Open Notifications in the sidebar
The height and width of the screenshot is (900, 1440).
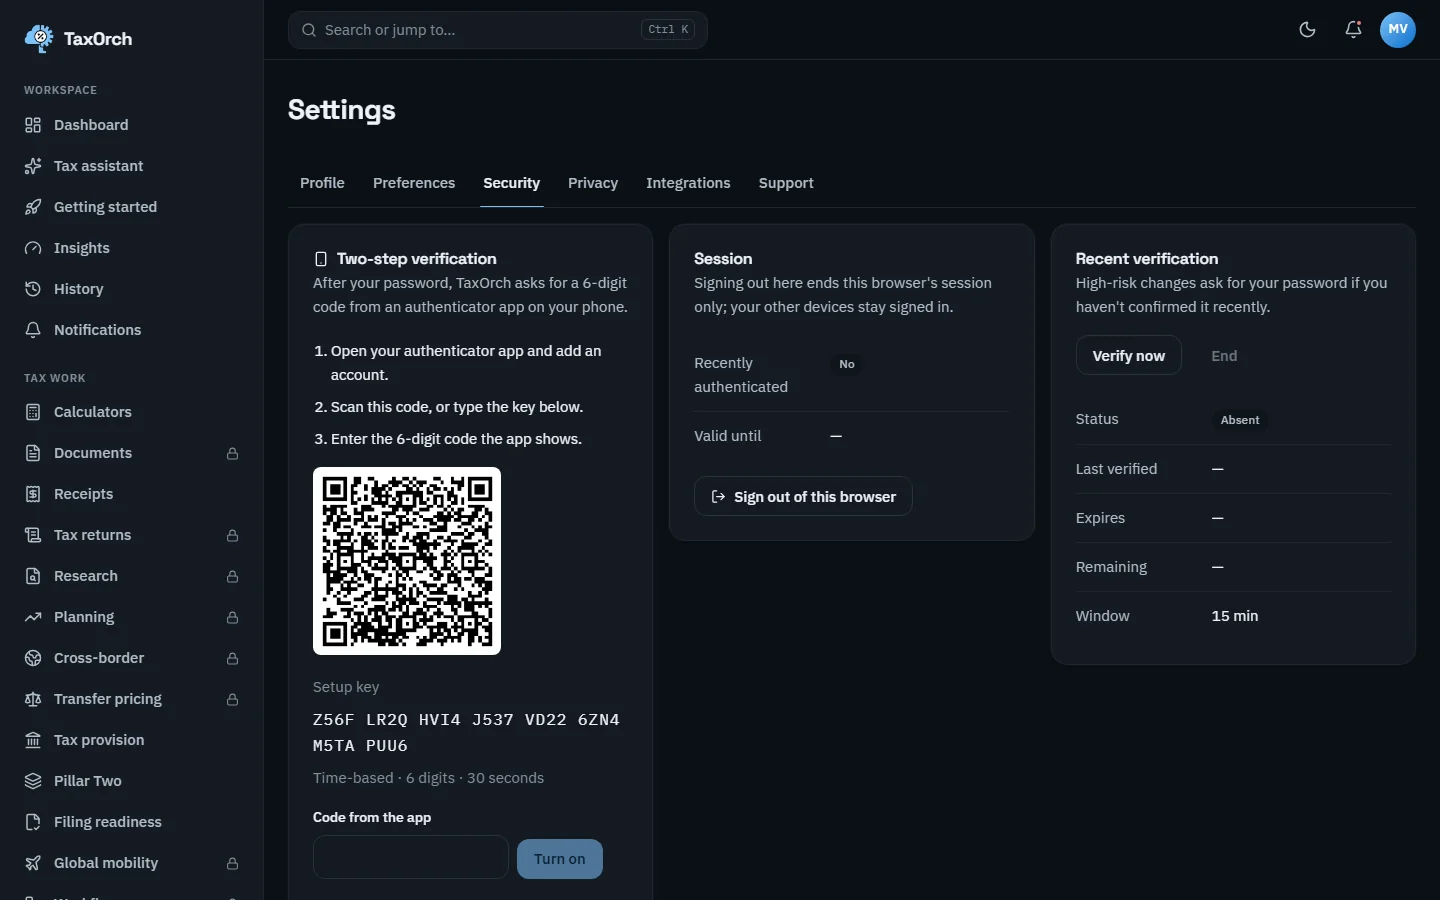pyautogui.click(x=132, y=330)
